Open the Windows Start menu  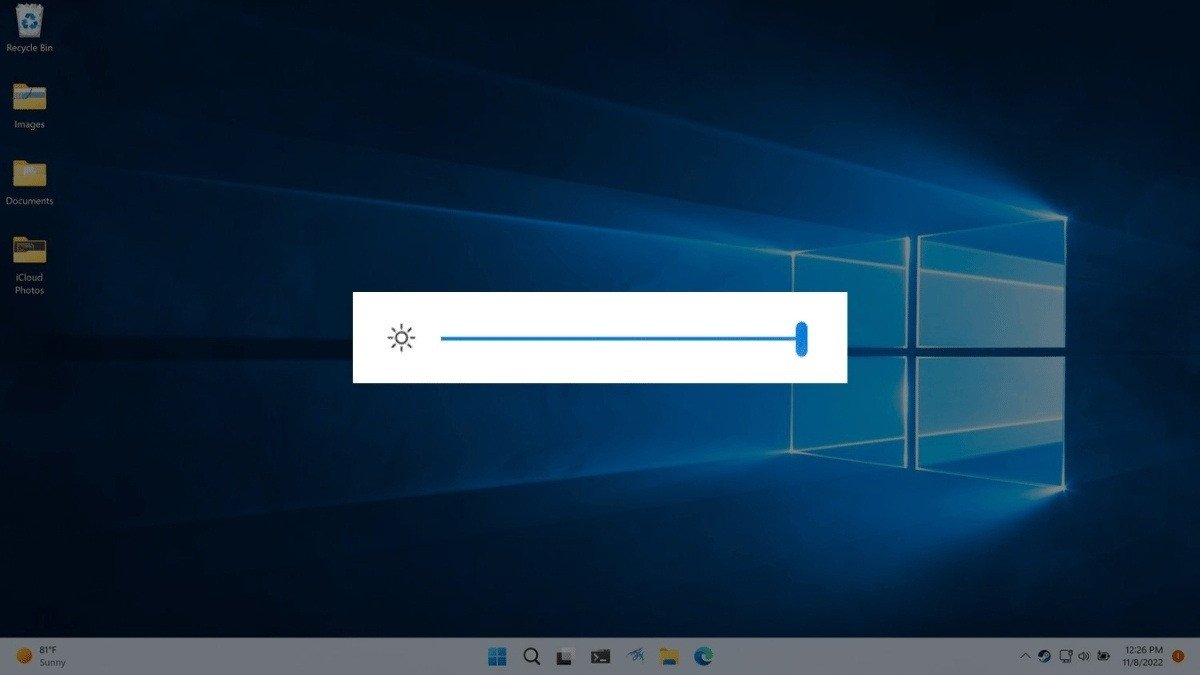[497, 656]
